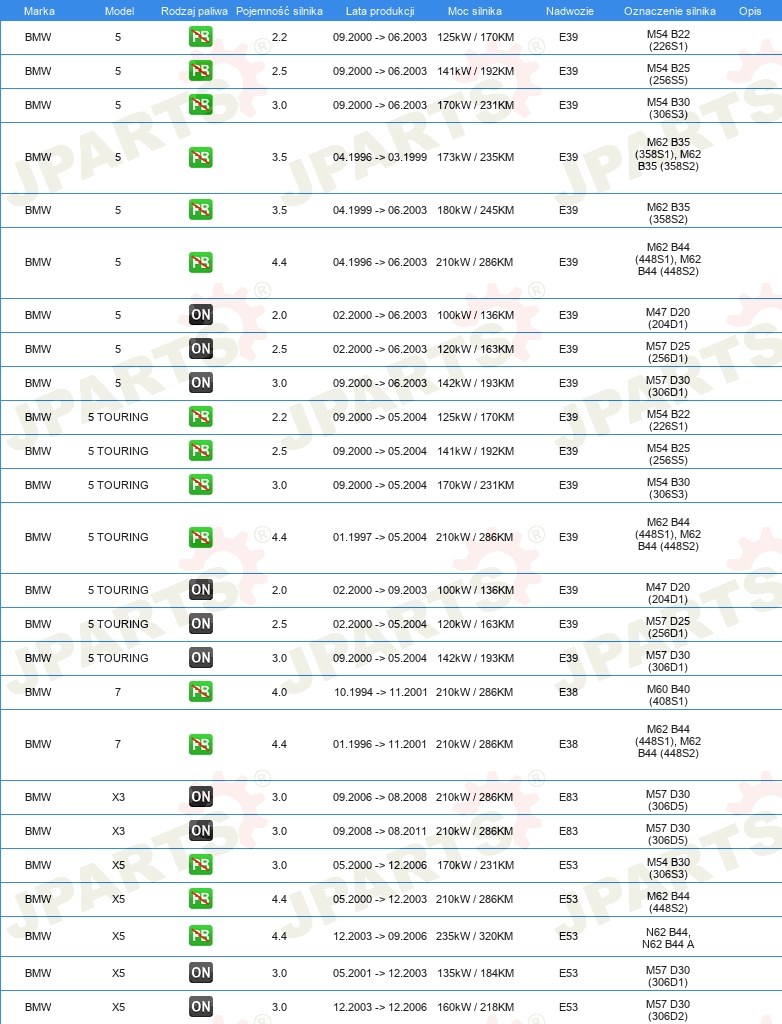Click the Pojemność silnika column header
Image resolution: width=782 pixels, height=1024 pixels.
click(x=279, y=11)
